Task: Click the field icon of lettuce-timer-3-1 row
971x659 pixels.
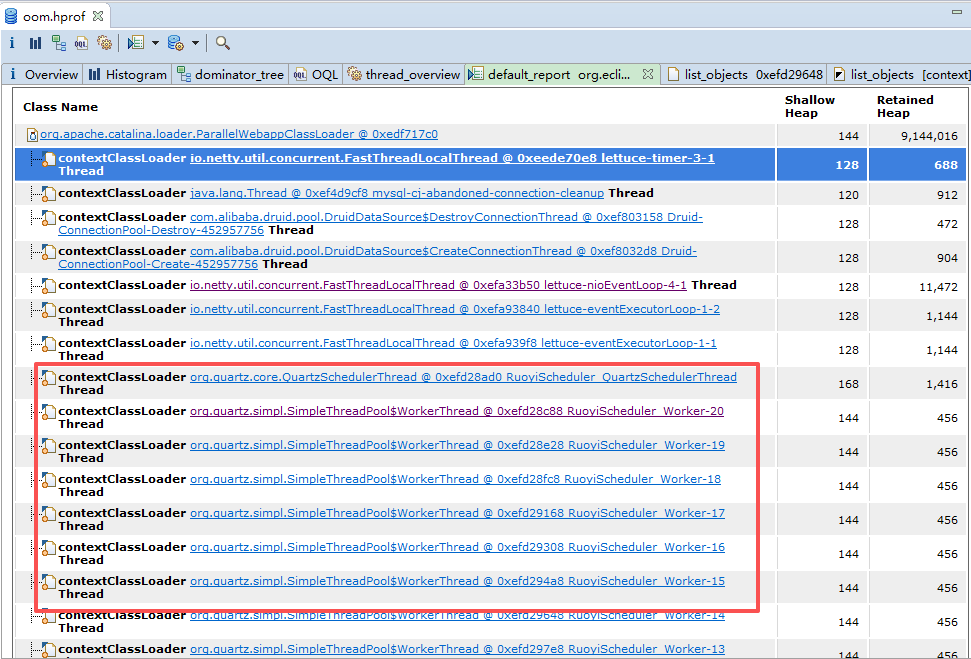Action: click(x=48, y=160)
